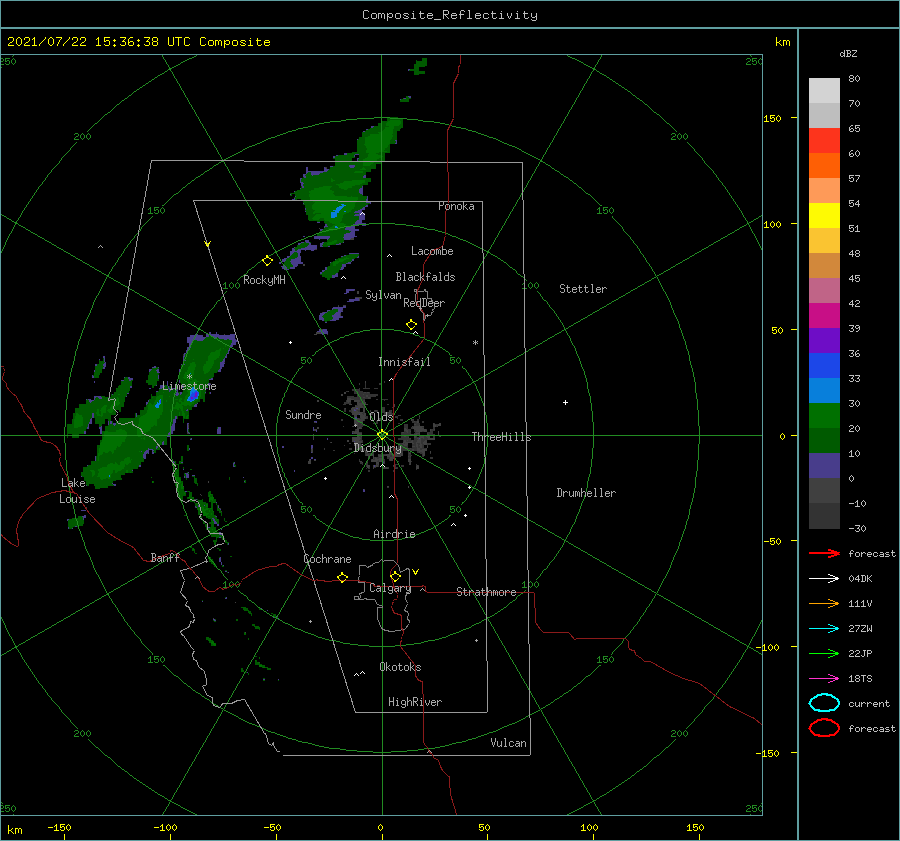The height and width of the screenshot is (841, 900).
Task: Click the blue reflectivity core south of Ponoka
Action: pos(338,211)
